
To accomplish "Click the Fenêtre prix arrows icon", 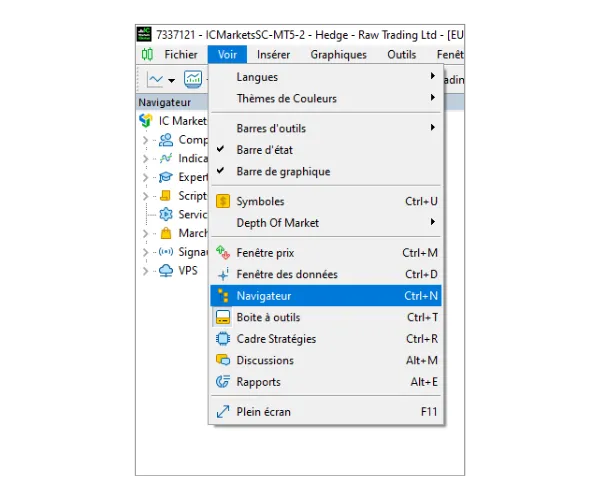I will pos(223,252).
